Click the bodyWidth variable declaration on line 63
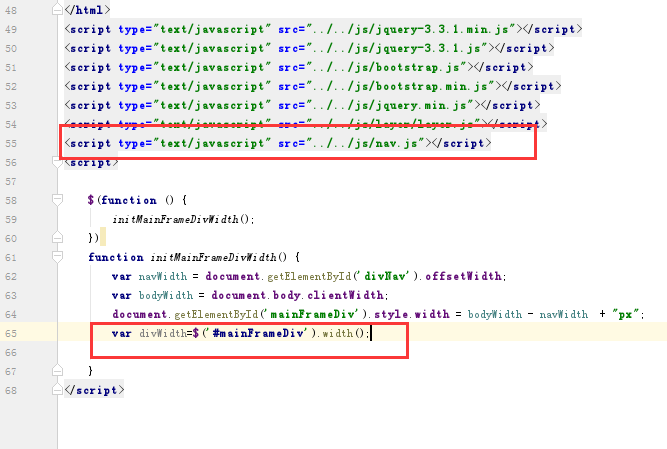 pos(165,295)
